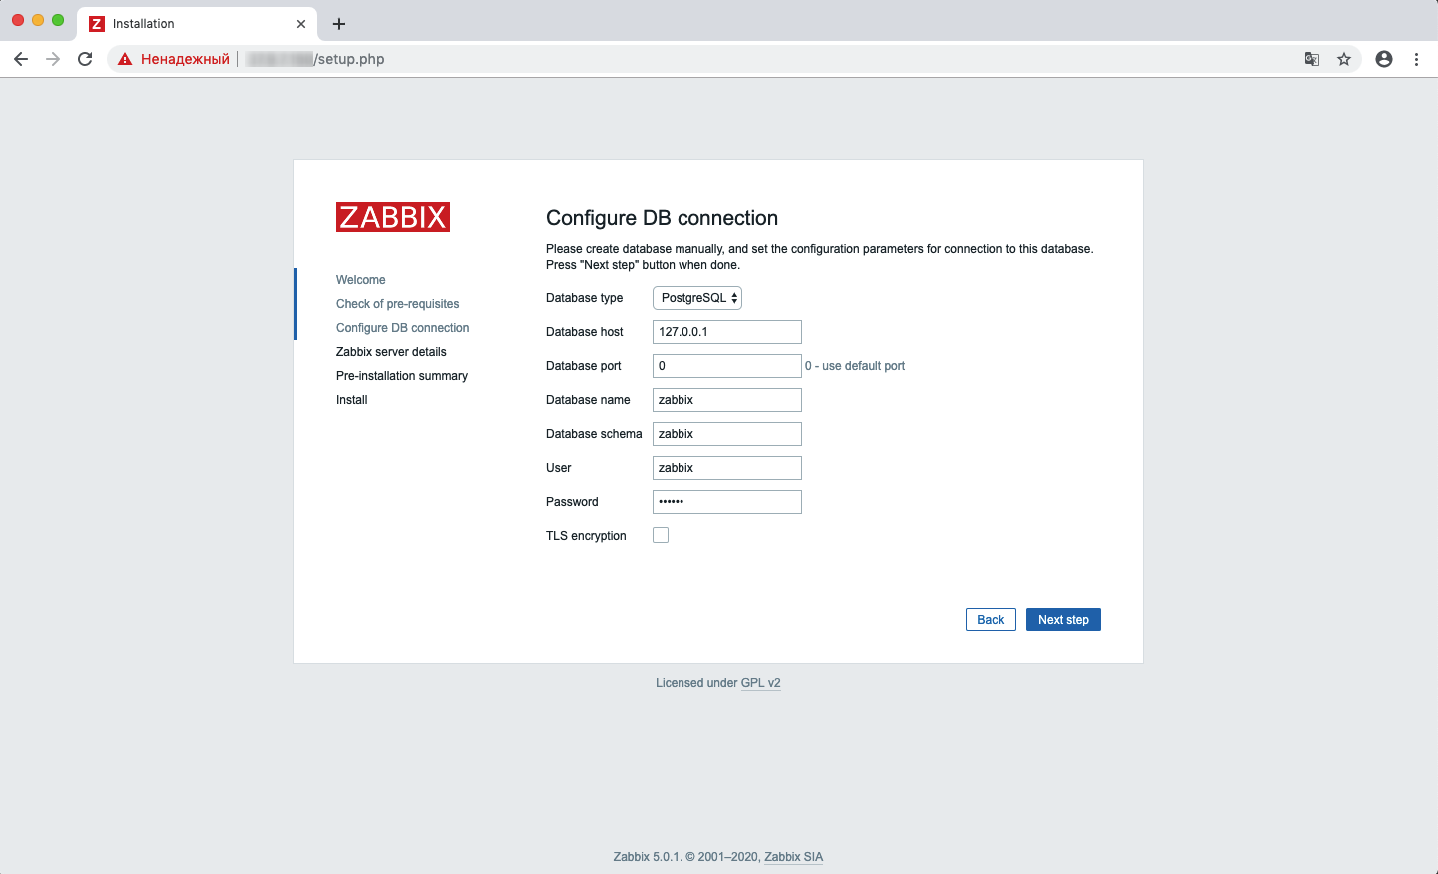The image size is (1438, 874).
Task: Close the Installation tab
Action: click(x=301, y=24)
